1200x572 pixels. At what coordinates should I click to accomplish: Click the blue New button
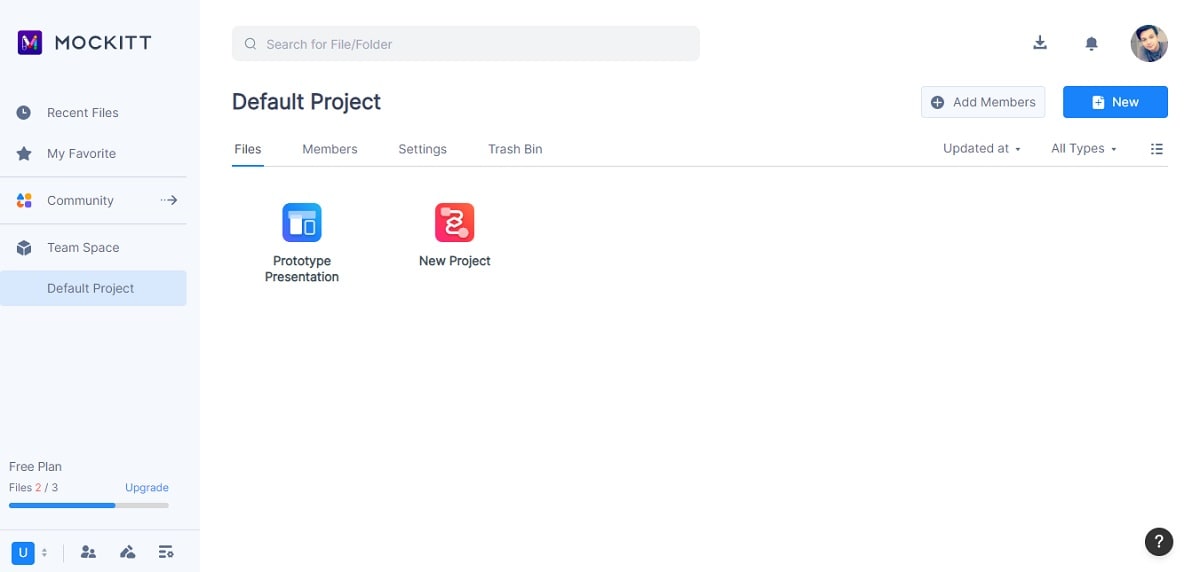[x=1115, y=102]
